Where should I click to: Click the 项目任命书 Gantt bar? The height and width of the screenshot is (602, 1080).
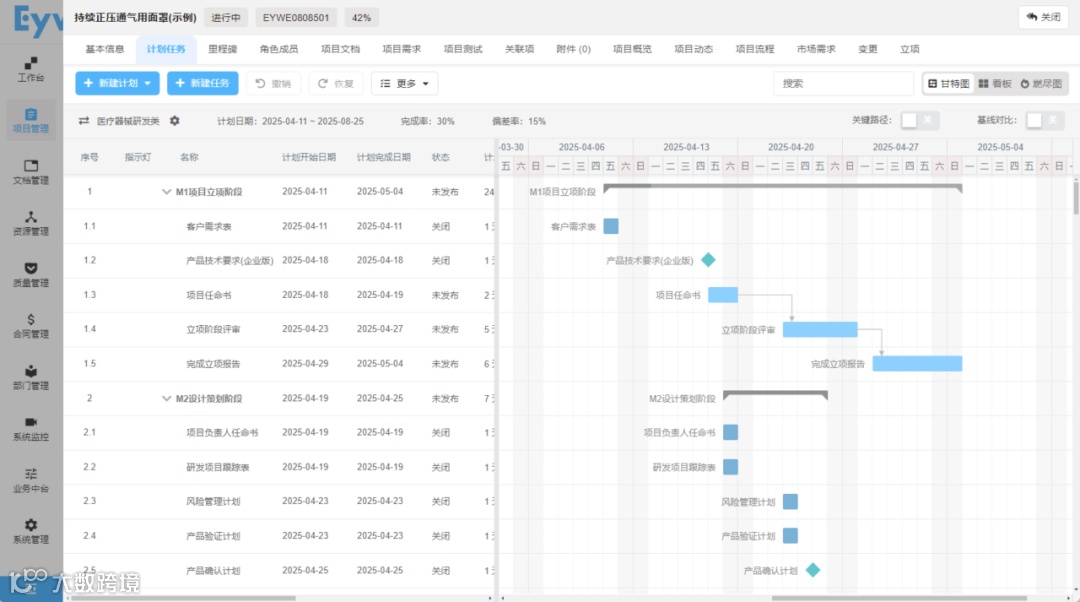coord(723,295)
